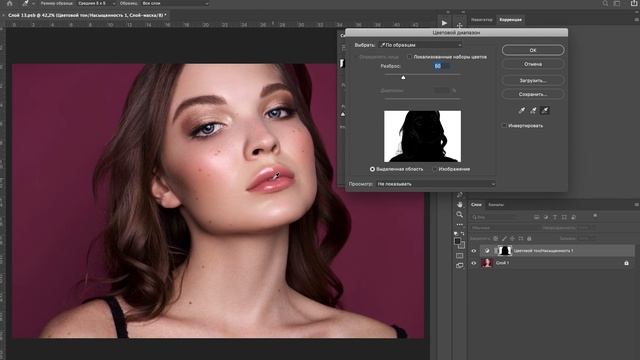
Task: Select the Слой 13.psb document tab
Action: point(87,15)
